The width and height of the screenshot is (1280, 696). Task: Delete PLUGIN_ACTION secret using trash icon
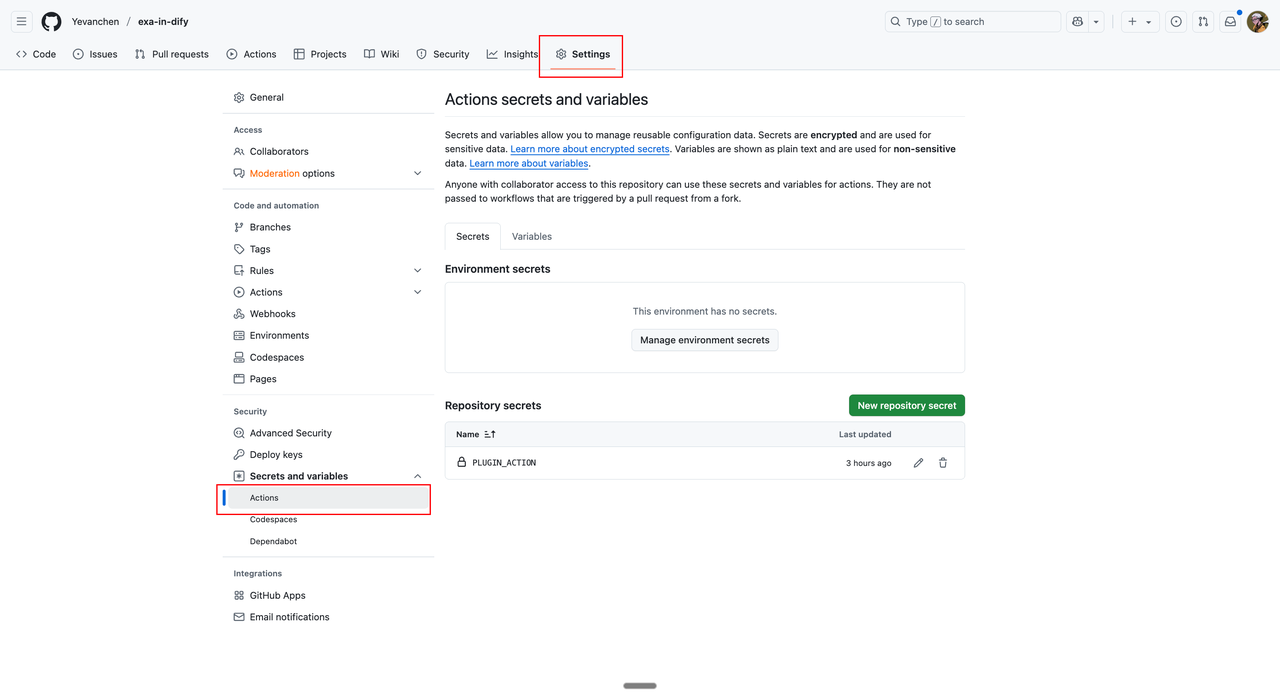[x=943, y=463]
